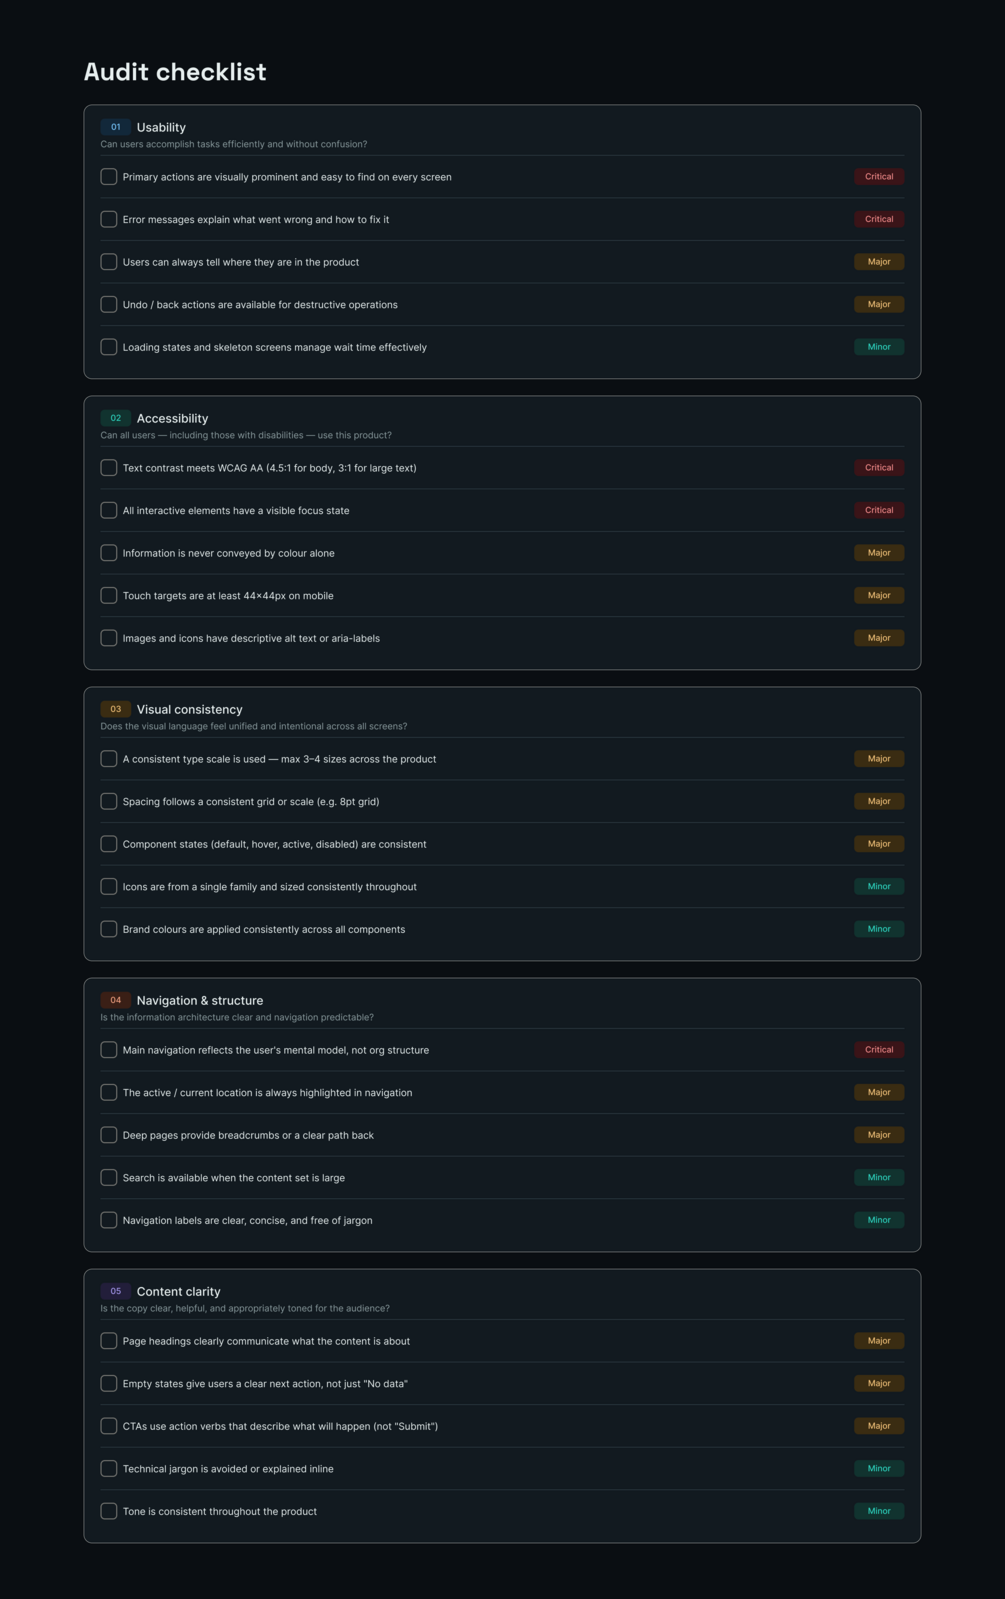The height and width of the screenshot is (1599, 1005).
Task: Mark 'Brand colours are applied consistently' checkbox
Action: tap(109, 929)
